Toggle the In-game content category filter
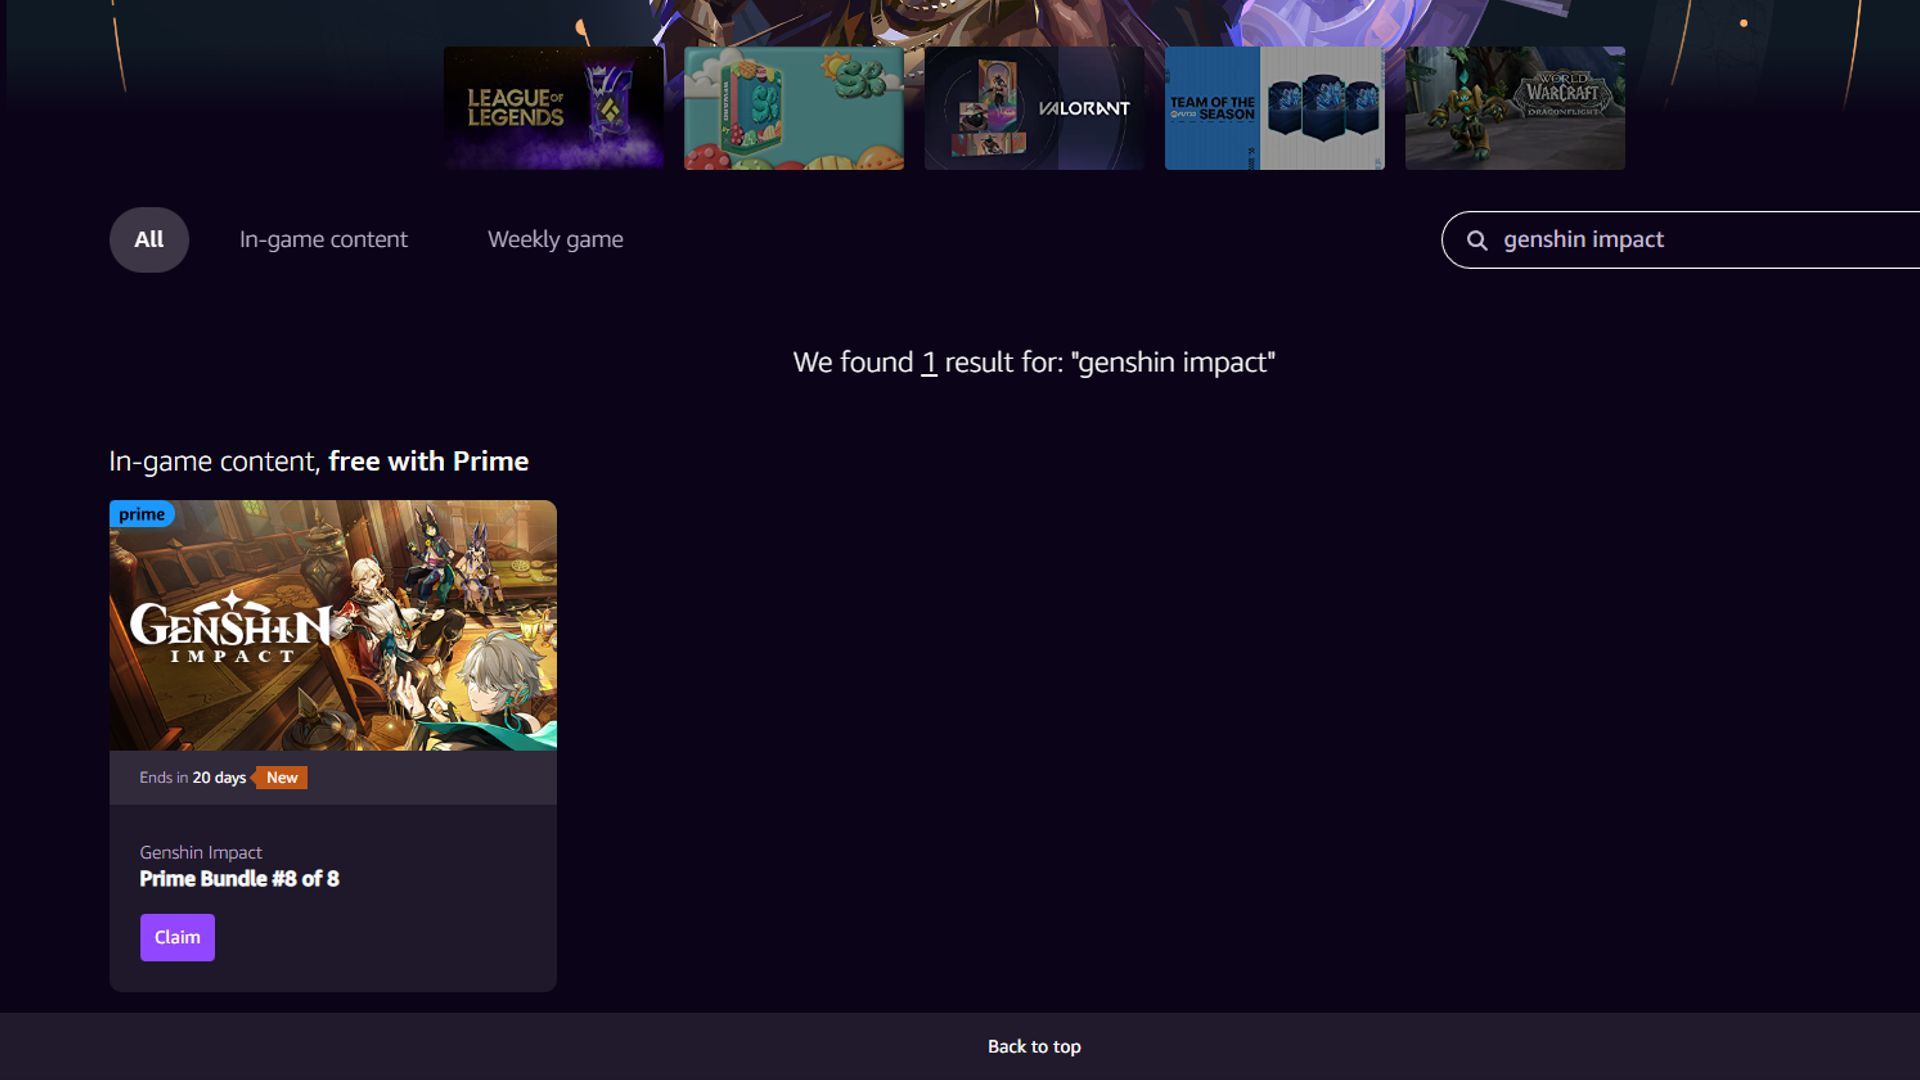This screenshot has height=1080, width=1920. (x=323, y=239)
